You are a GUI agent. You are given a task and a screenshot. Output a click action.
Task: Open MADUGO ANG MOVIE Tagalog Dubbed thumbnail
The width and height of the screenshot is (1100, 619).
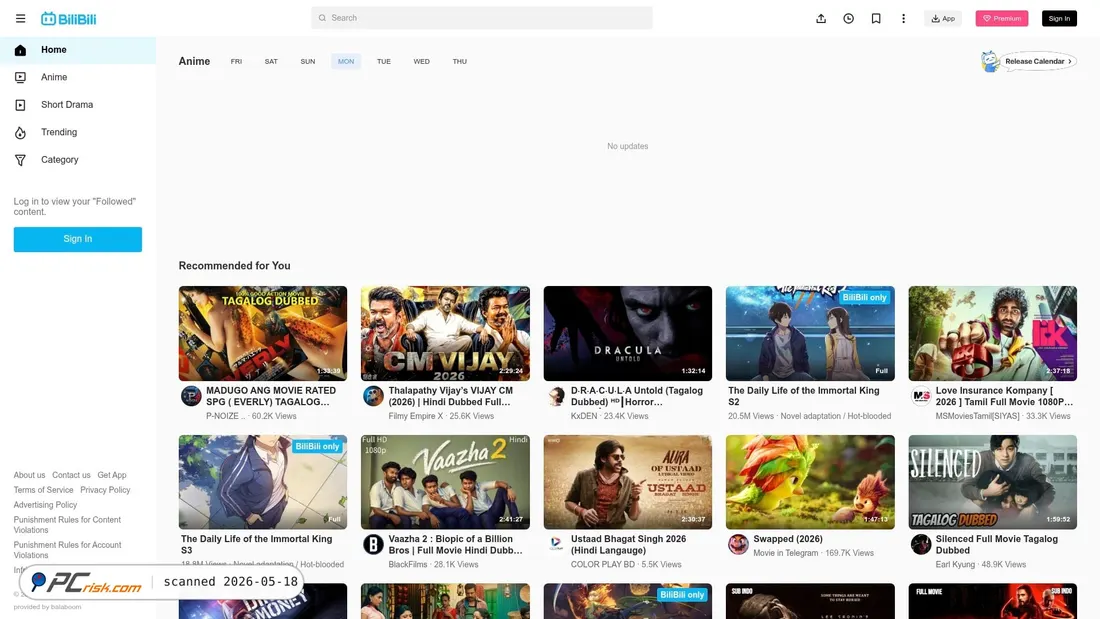(x=262, y=333)
